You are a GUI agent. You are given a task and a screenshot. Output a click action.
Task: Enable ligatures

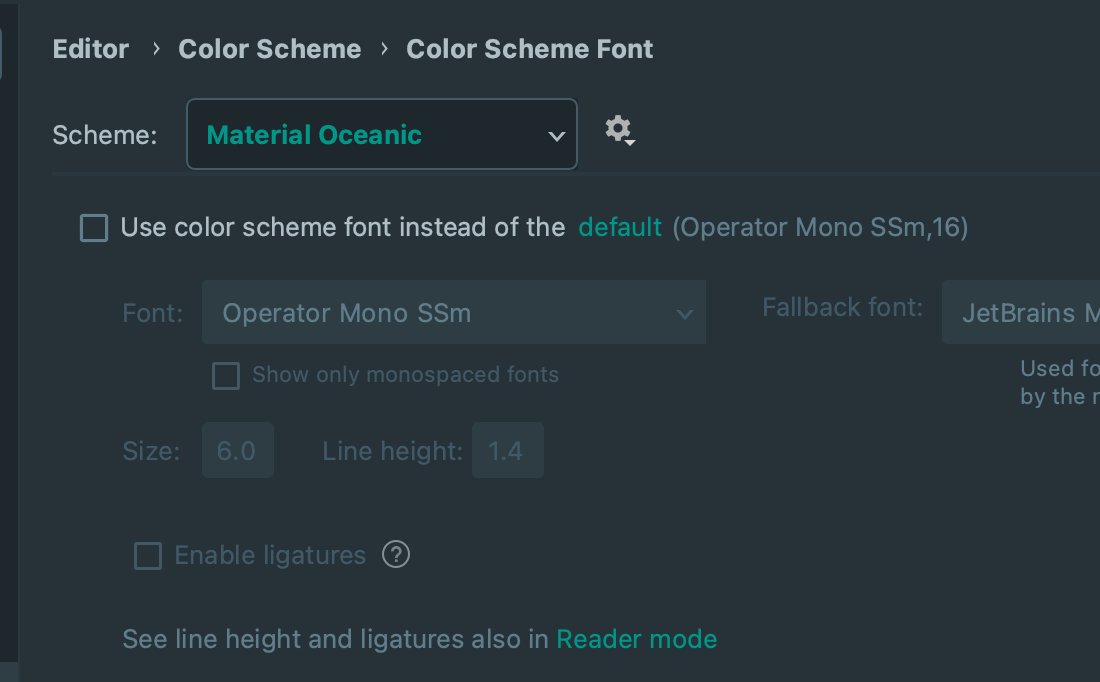coord(147,556)
